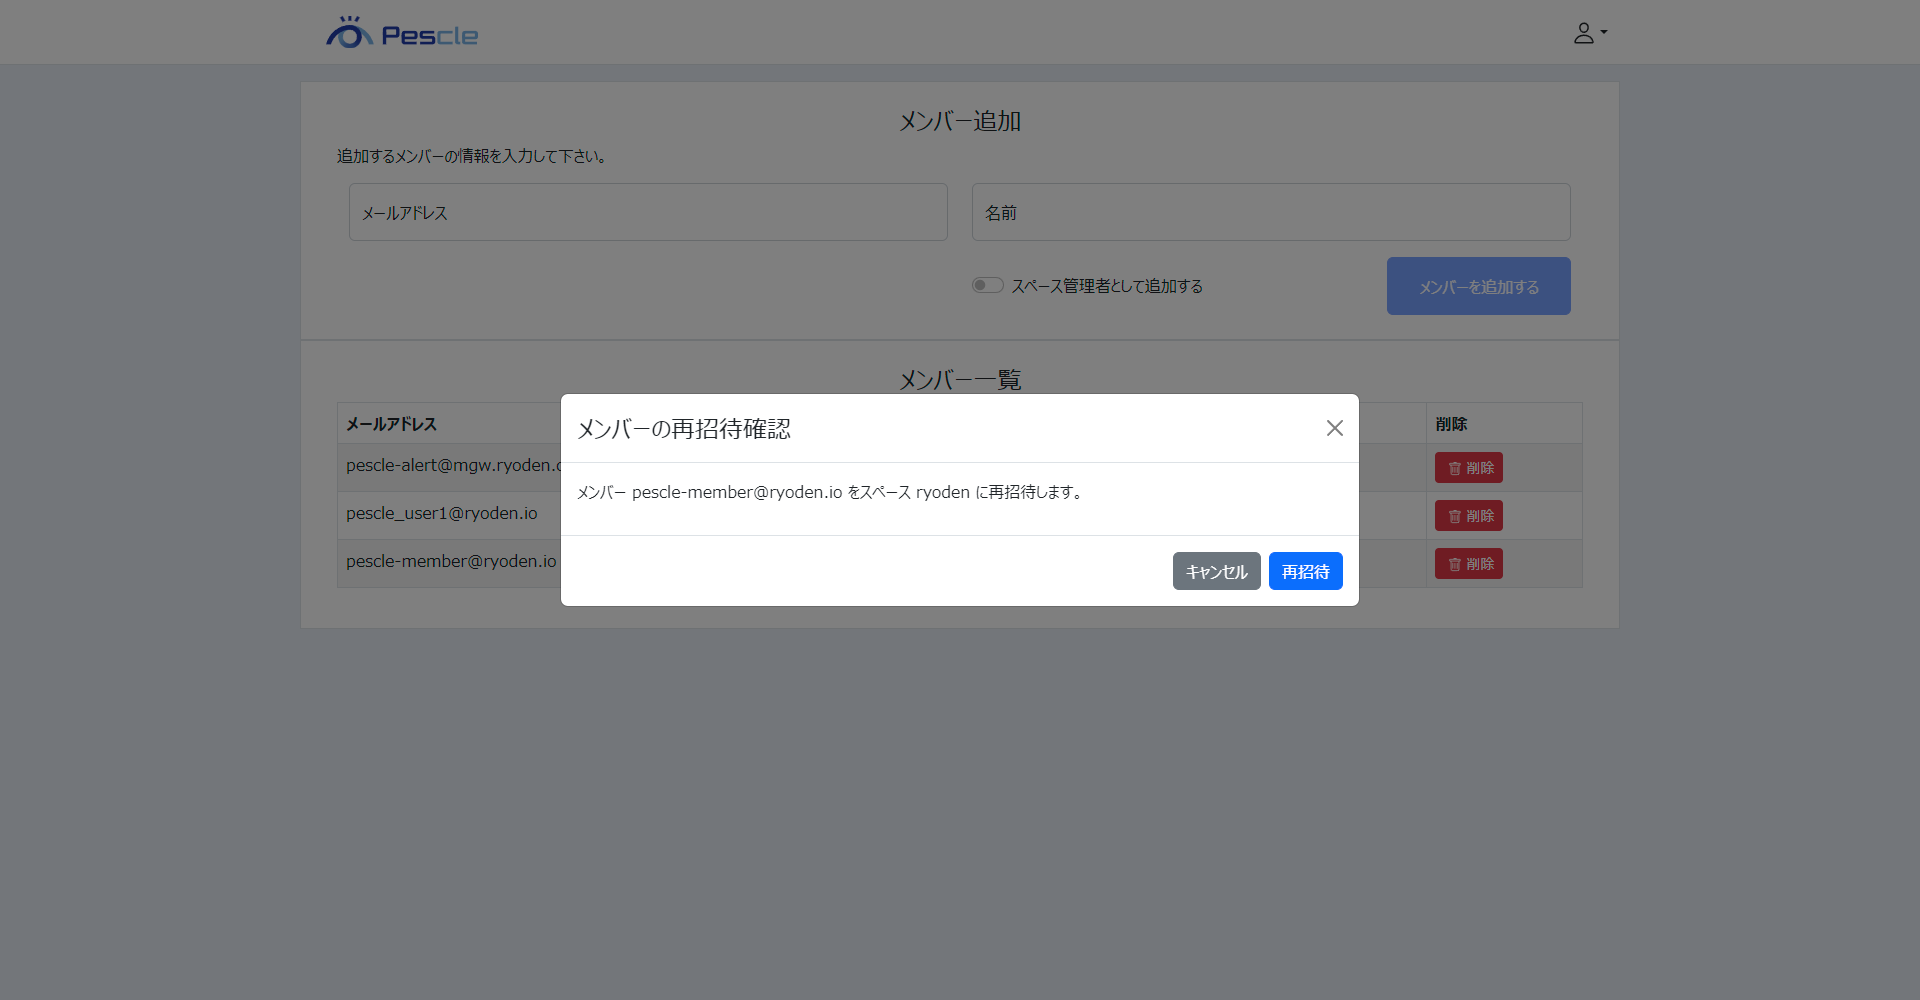
Task: Click the メールアドレス input field
Action: tap(648, 212)
